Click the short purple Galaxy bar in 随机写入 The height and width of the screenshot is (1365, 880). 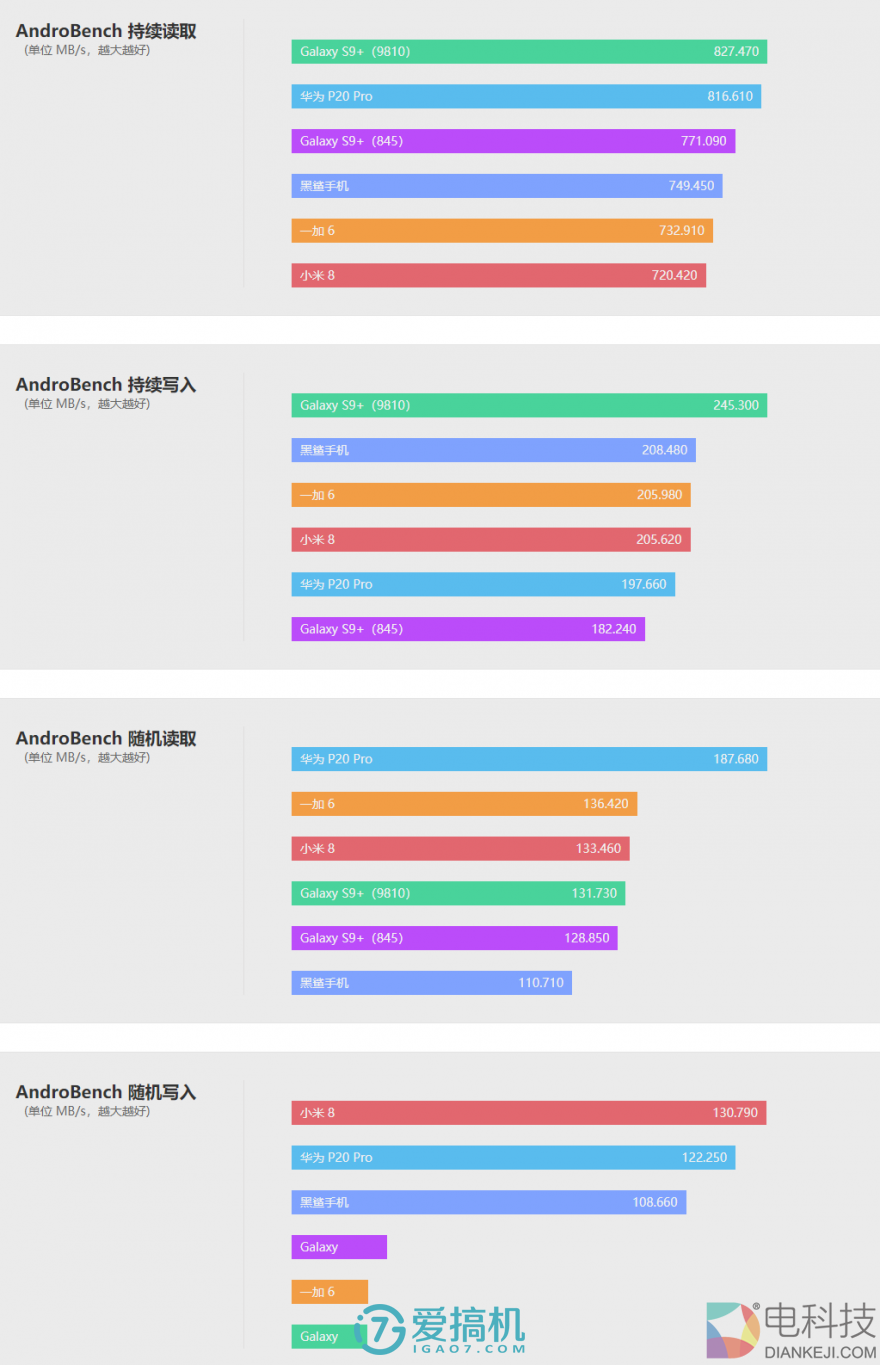coord(339,1247)
